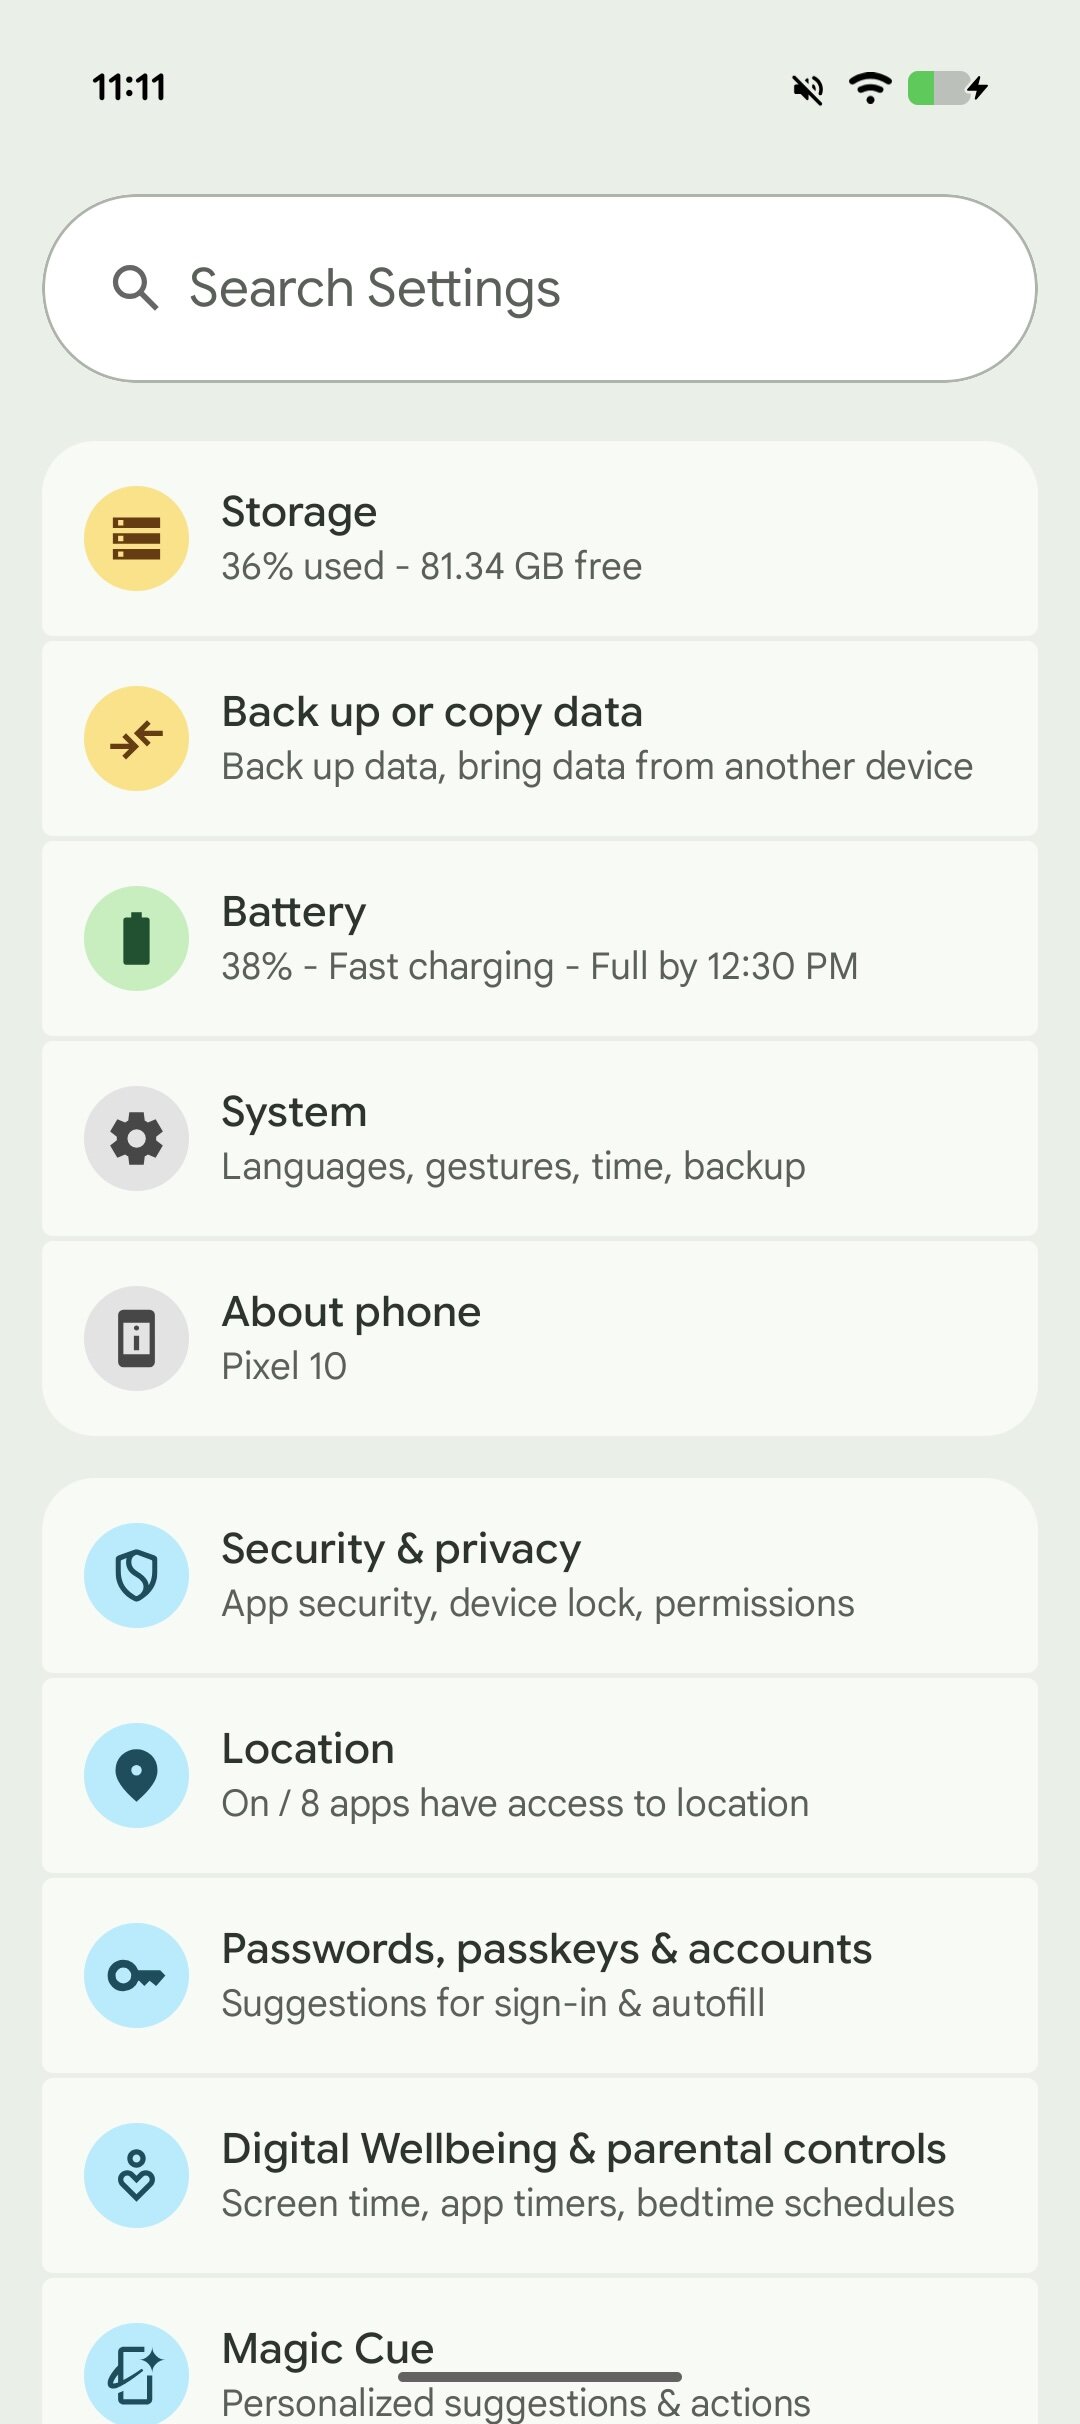Viewport: 1080px width, 2424px height.
Task: Select the Security & privacy shield icon
Action: pos(136,1573)
